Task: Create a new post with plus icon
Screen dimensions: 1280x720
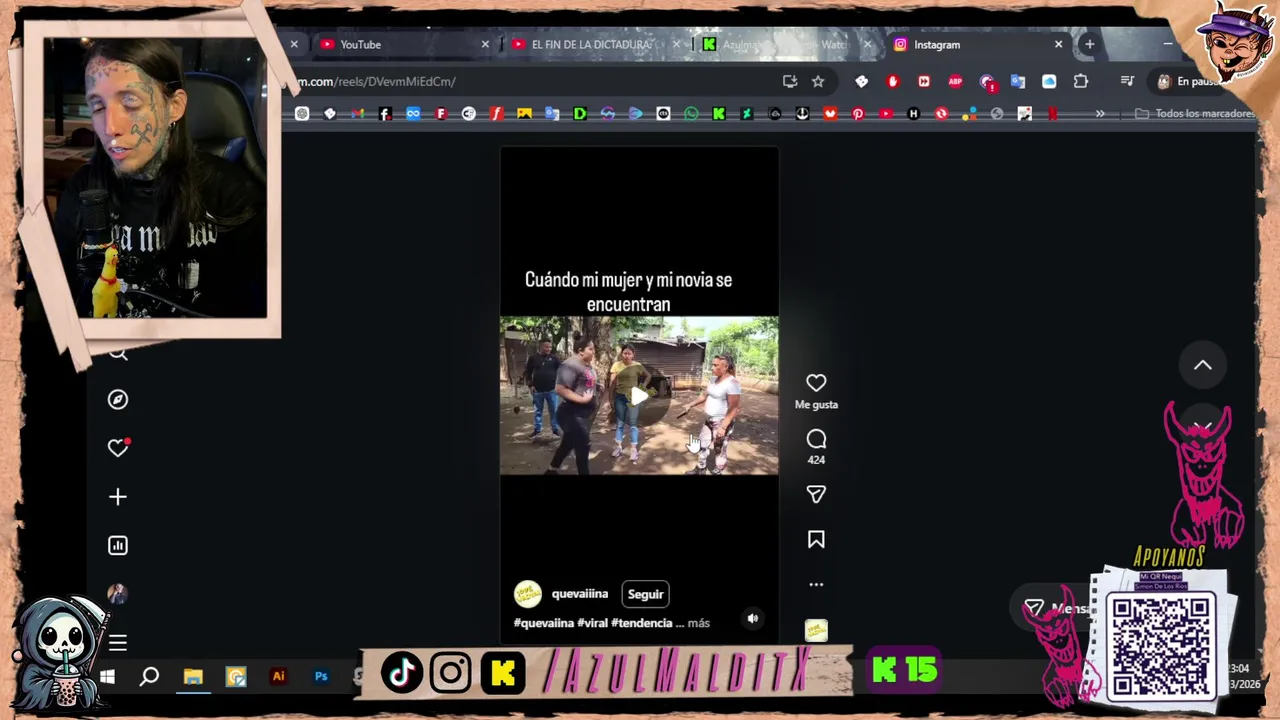Action: point(118,497)
